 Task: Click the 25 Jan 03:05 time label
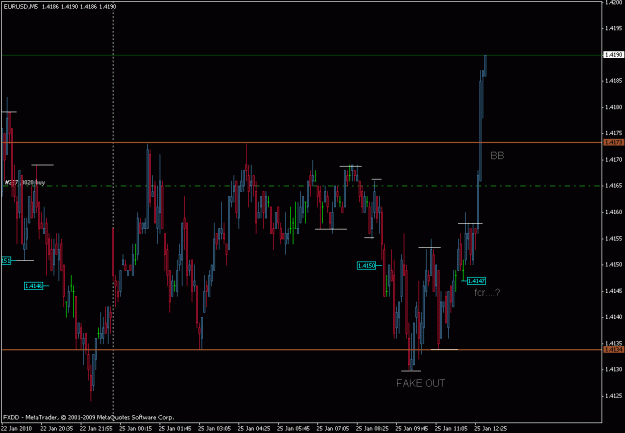pos(214,429)
